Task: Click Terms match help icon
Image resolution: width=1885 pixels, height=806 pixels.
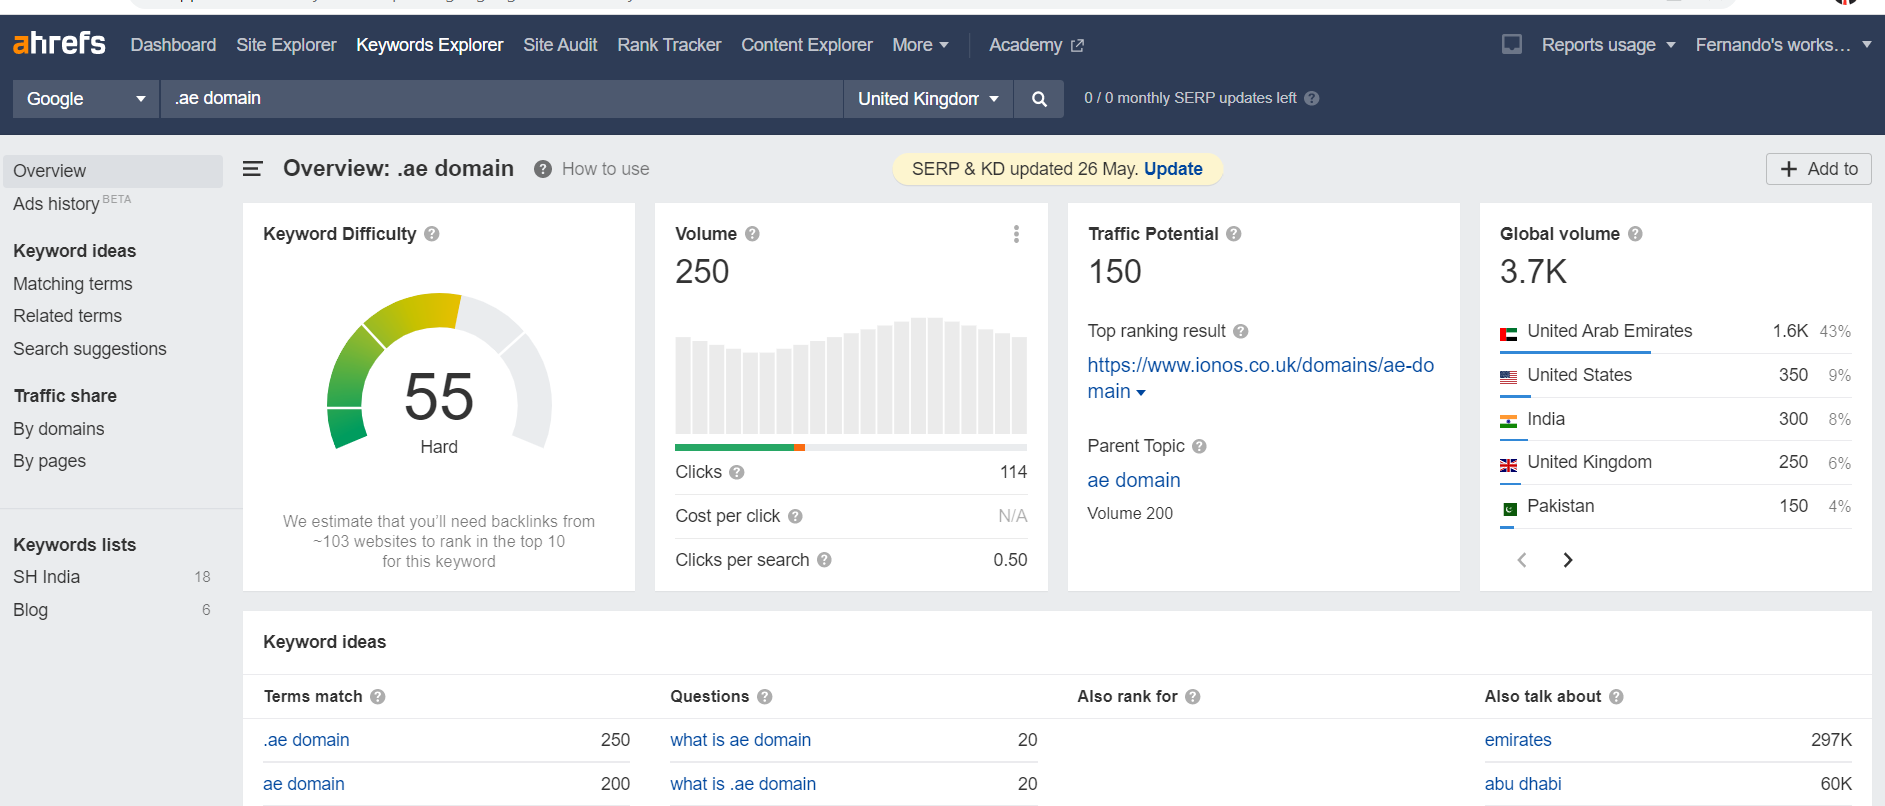Action: (x=378, y=697)
